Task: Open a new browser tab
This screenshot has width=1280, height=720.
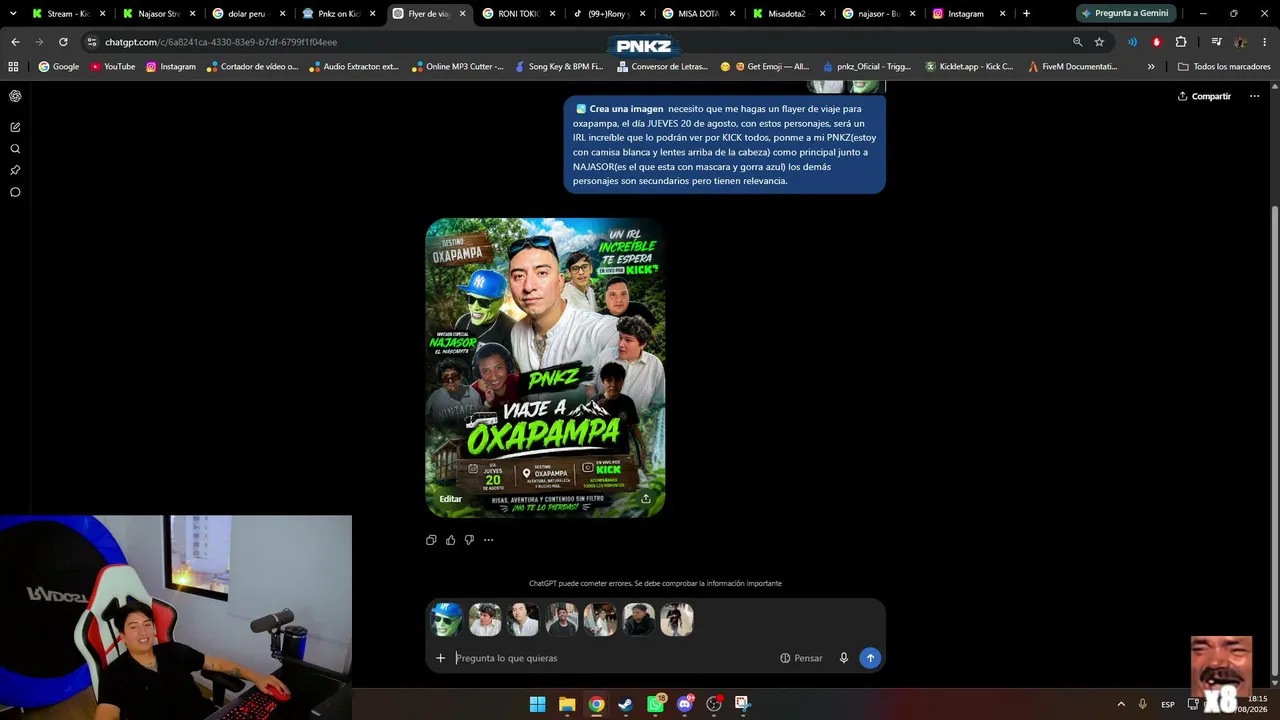Action: pyautogui.click(x=1026, y=14)
